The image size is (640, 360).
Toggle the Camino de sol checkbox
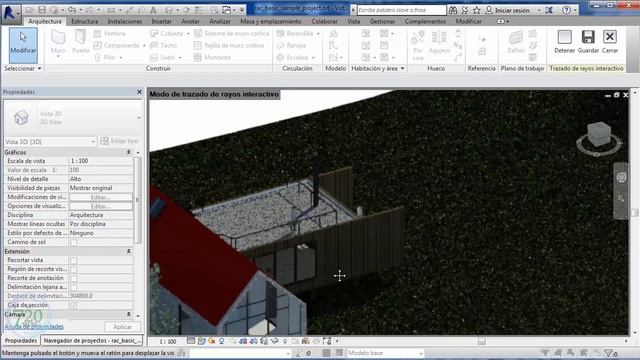coord(73,242)
